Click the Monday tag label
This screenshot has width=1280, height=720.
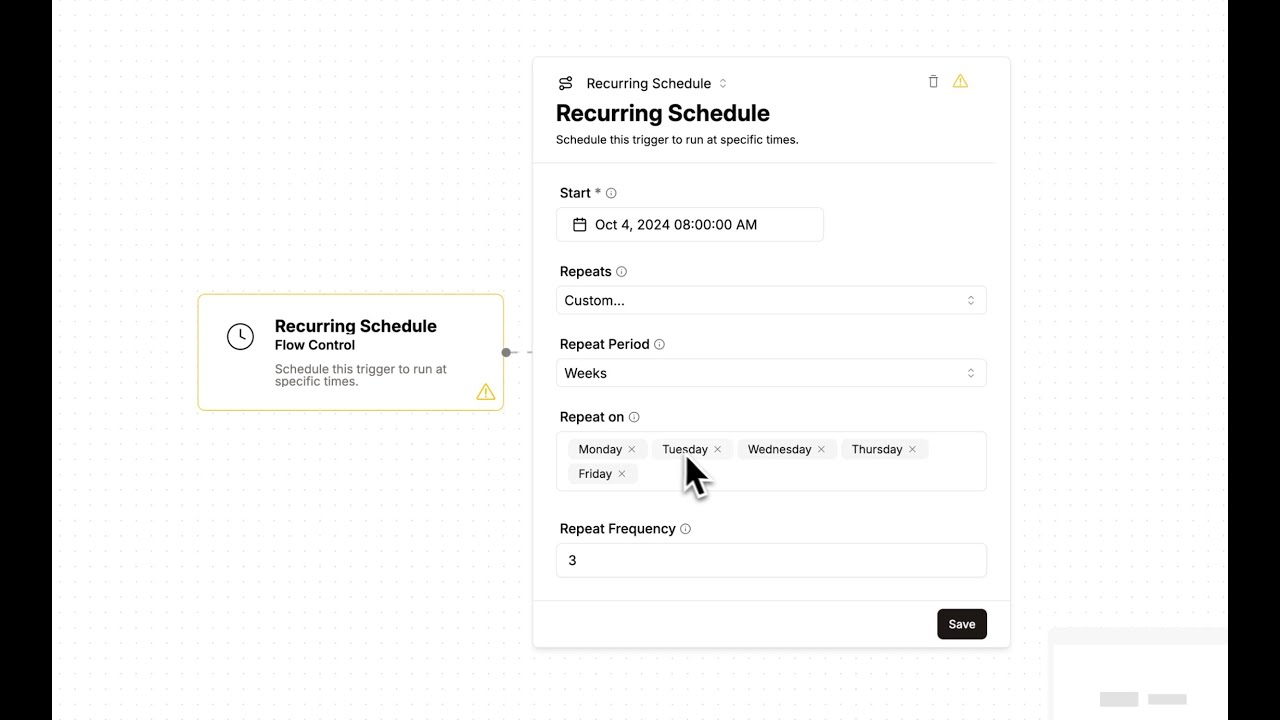coord(600,449)
